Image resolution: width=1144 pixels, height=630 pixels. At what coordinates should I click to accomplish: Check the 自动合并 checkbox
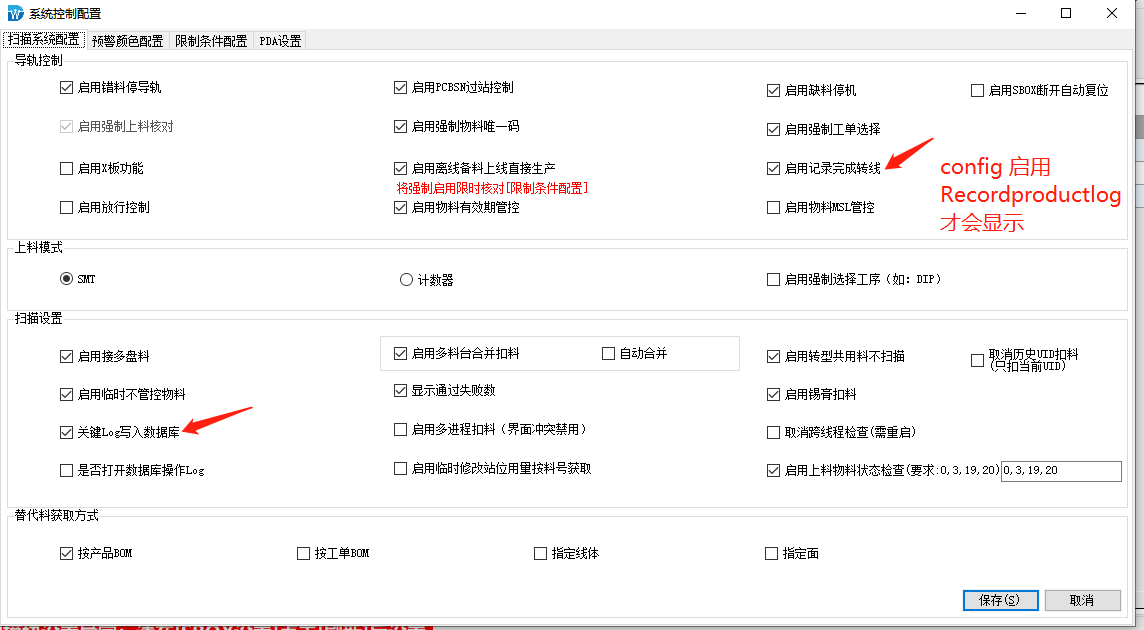[608, 353]
